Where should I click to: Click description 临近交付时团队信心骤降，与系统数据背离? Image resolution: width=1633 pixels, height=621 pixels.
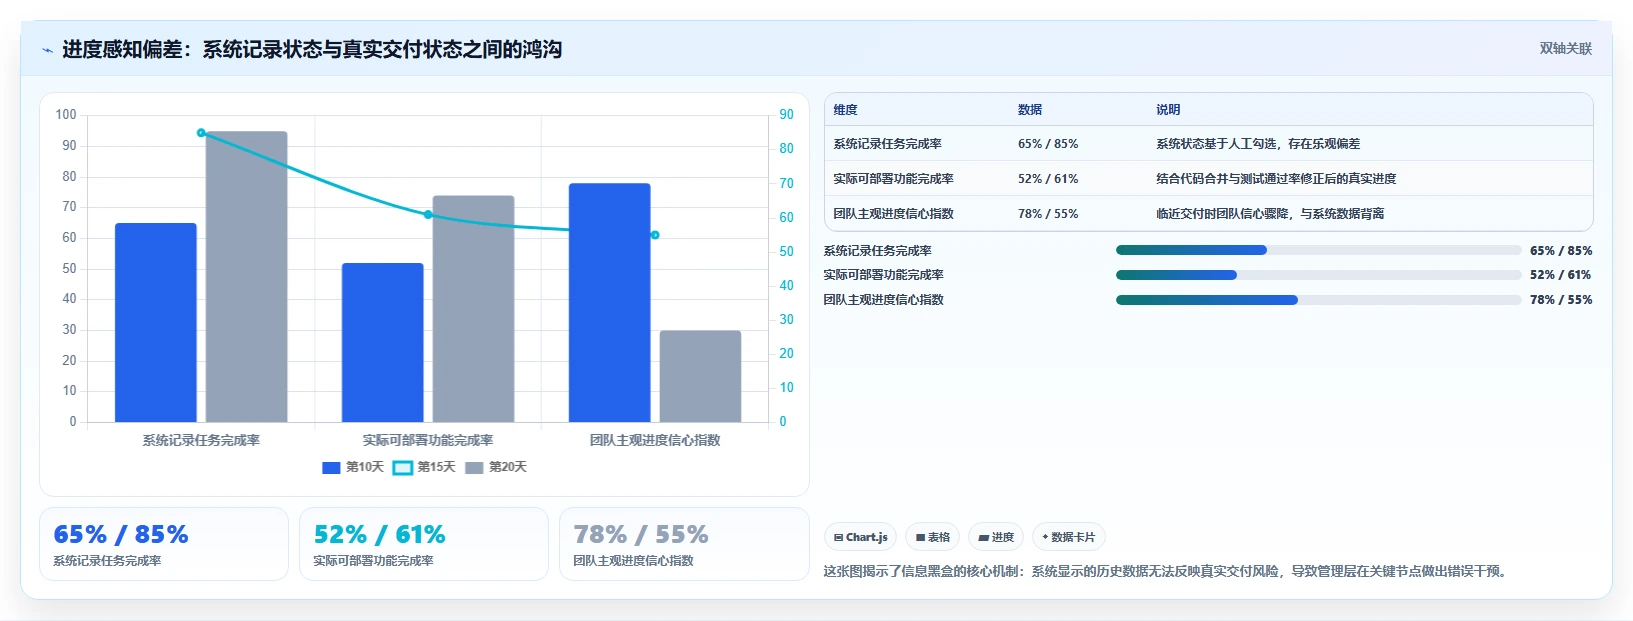coord(1270,214)
